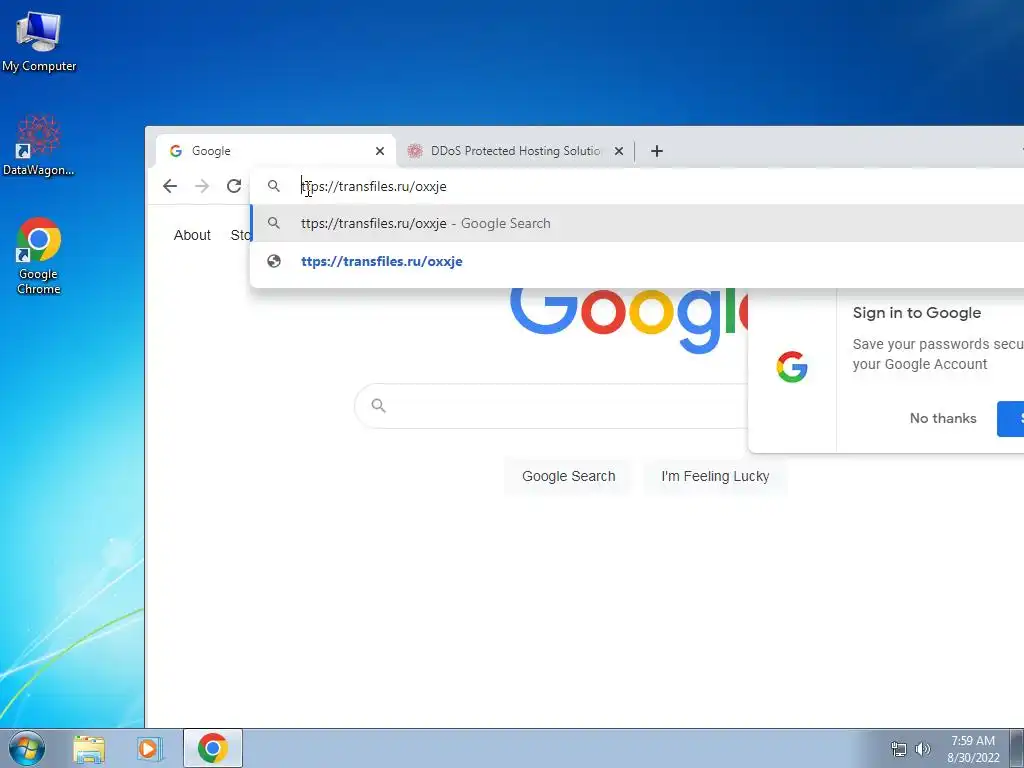Click the globe icon in URL suggestion
Viewport: 1024px width, 768px height.
pos(274,261)
